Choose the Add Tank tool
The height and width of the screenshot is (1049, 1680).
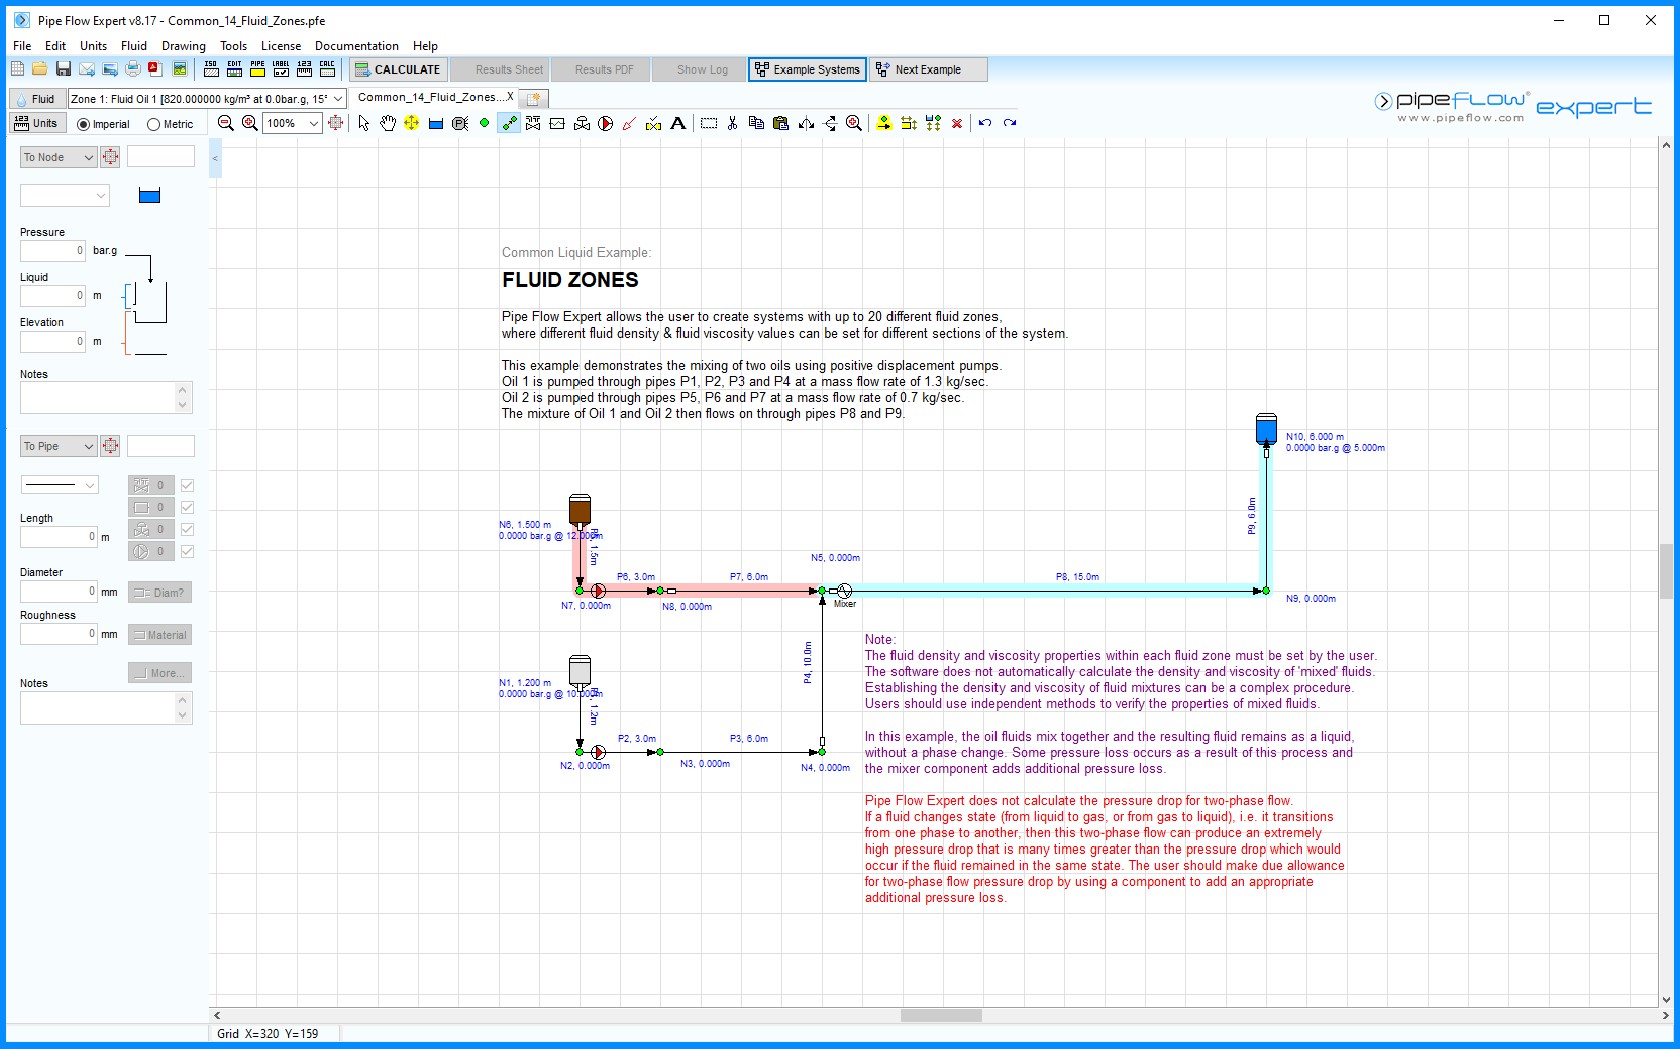(436, 123)
